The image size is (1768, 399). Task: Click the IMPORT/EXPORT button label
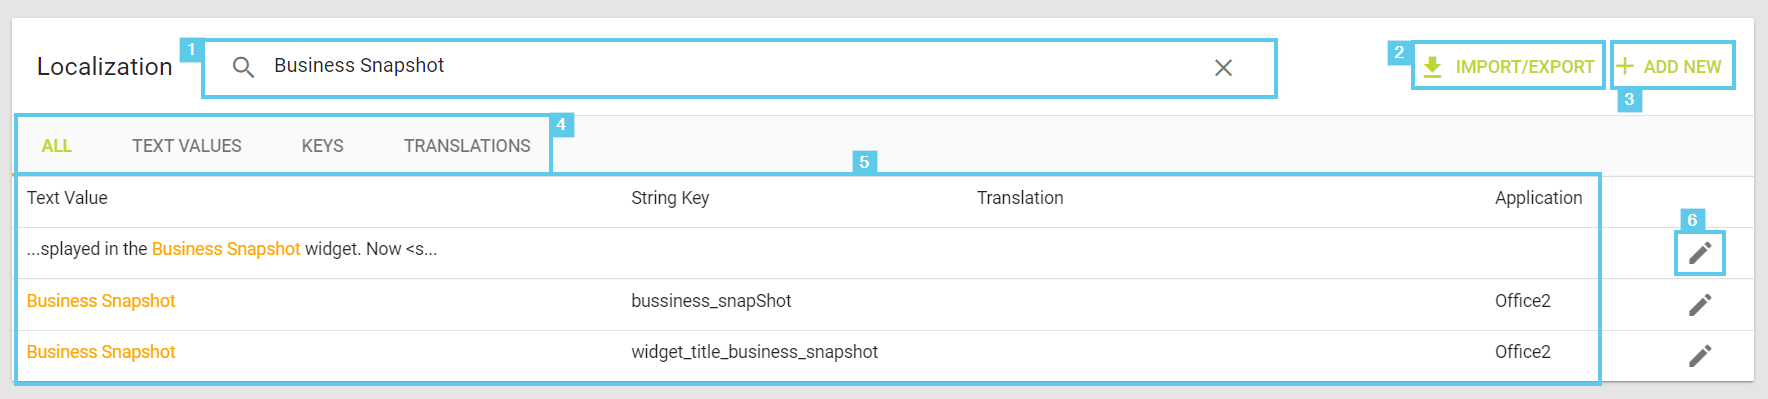coord(1525,67)
